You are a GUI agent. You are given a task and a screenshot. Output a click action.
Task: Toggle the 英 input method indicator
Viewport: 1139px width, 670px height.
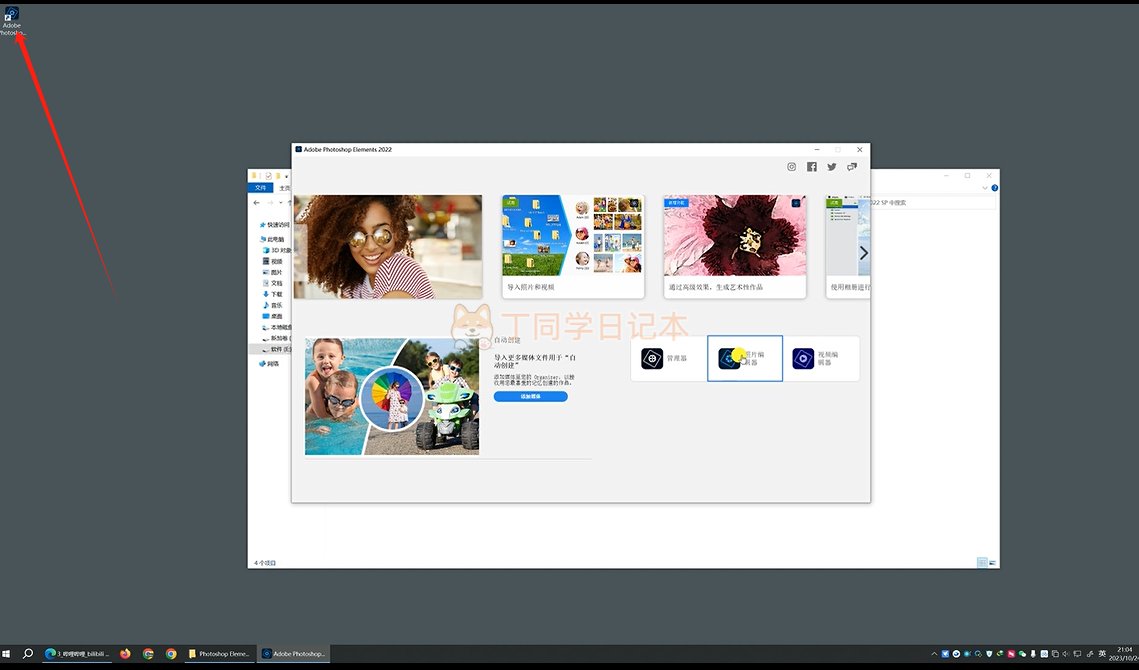point(1101,654)
